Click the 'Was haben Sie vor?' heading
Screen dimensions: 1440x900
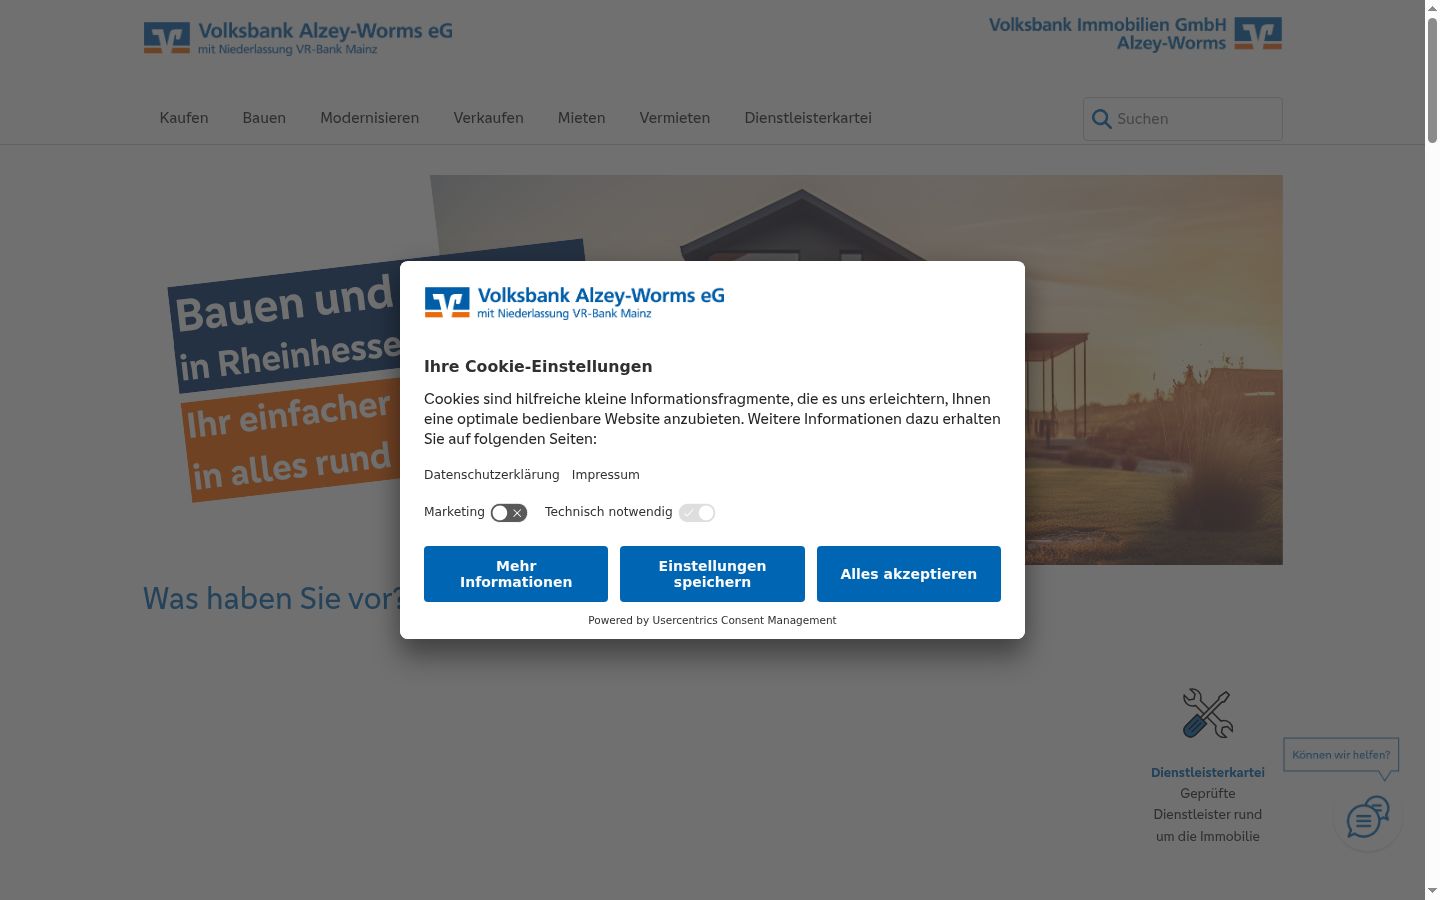pos(272,598)
